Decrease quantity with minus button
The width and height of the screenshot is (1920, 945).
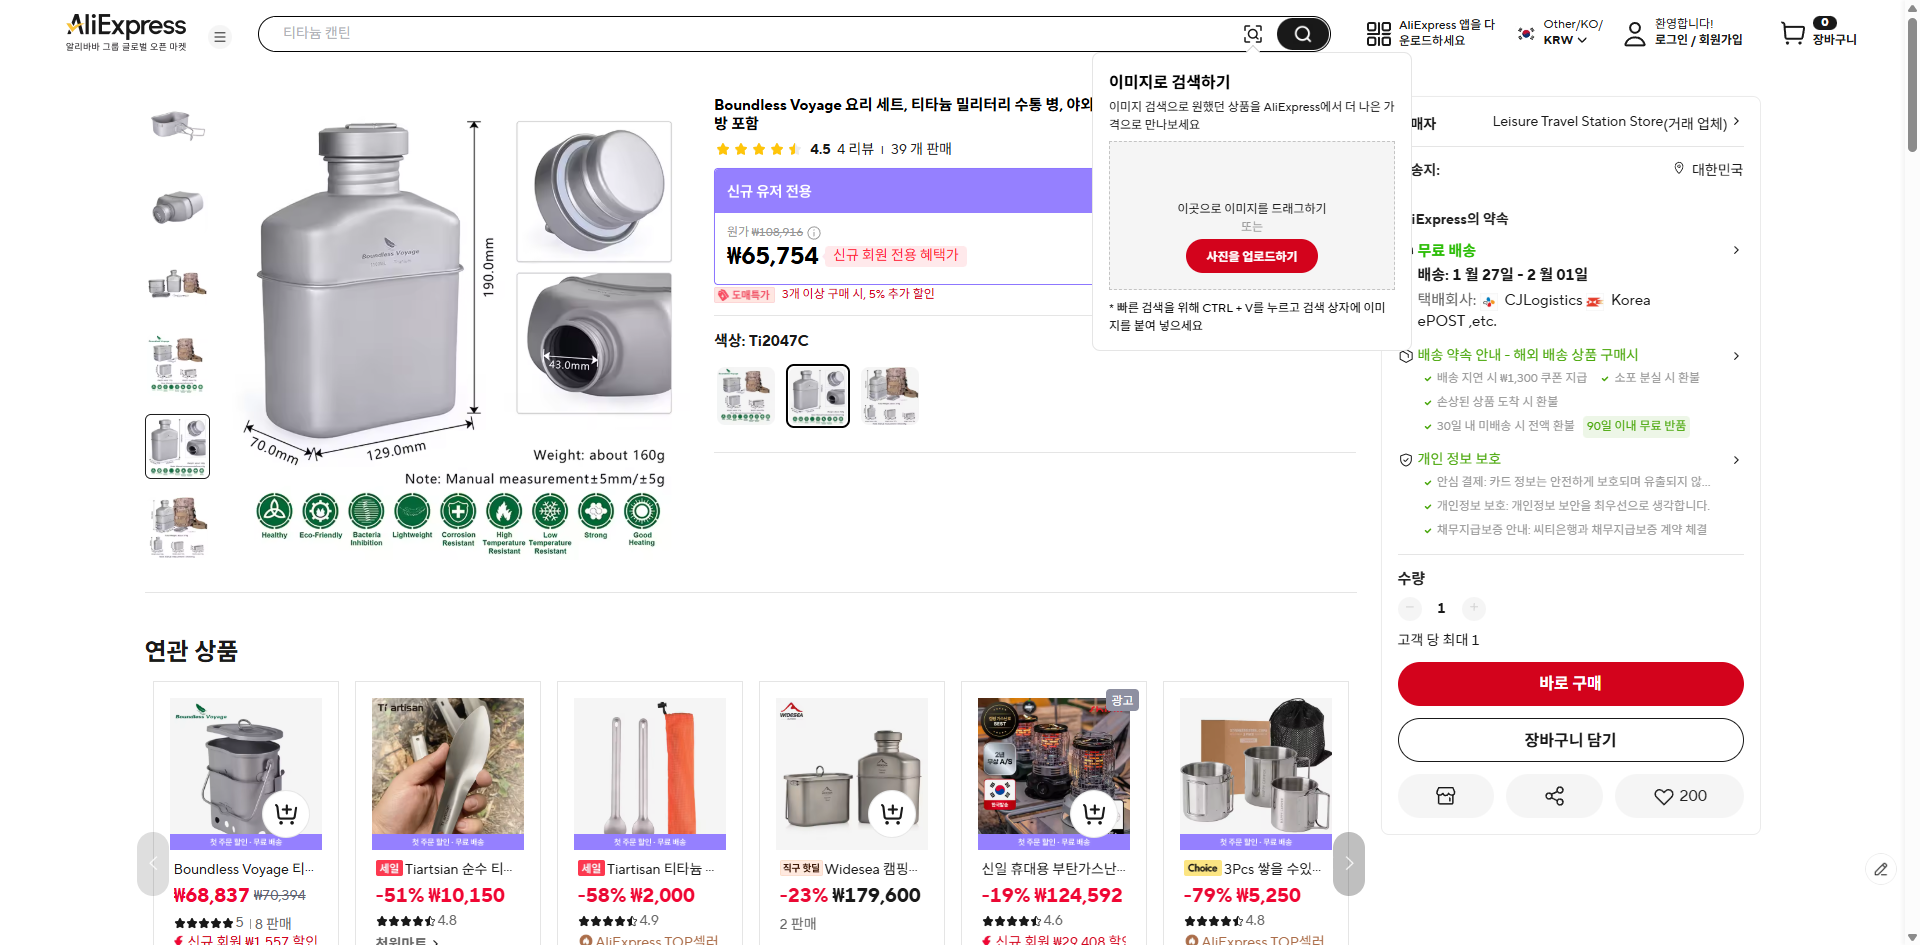pyautogui.click(x=1410, y=608)
